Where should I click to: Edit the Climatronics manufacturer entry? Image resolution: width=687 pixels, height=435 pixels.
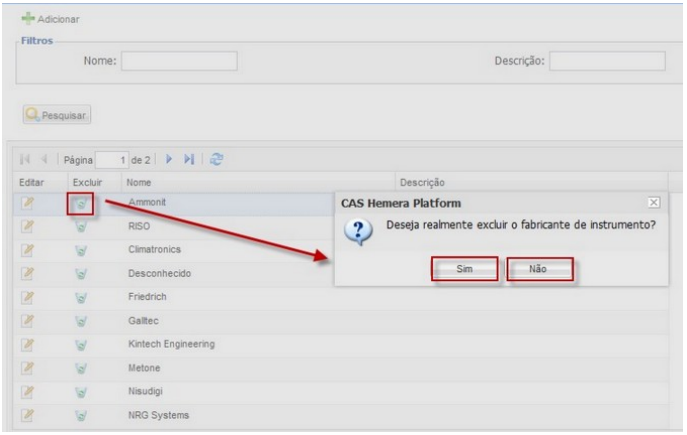[29, 249]
